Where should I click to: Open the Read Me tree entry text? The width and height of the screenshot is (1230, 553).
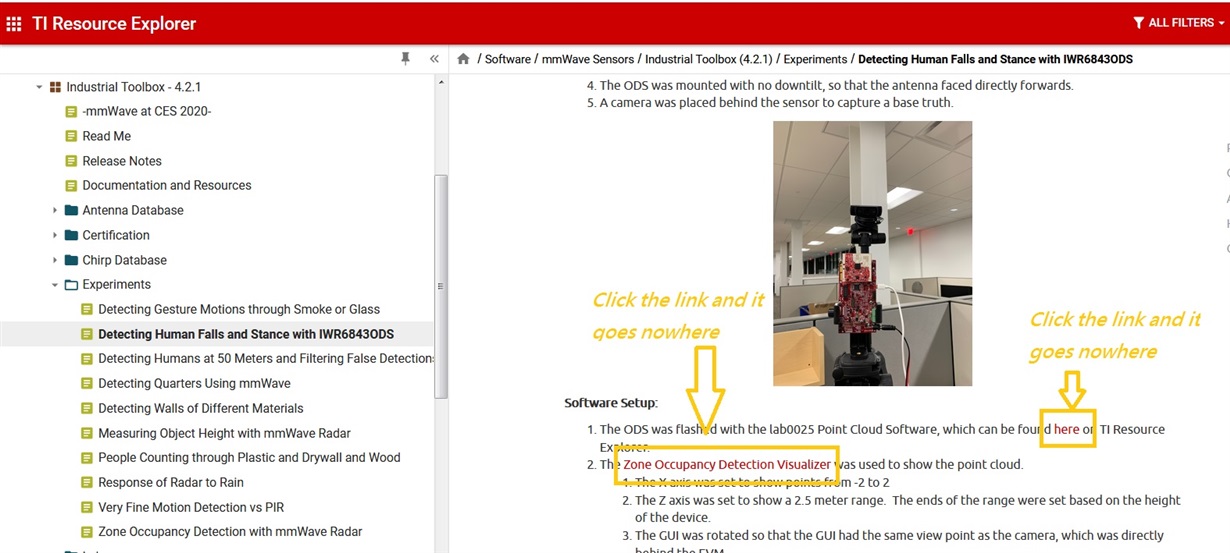click(106, 136)
